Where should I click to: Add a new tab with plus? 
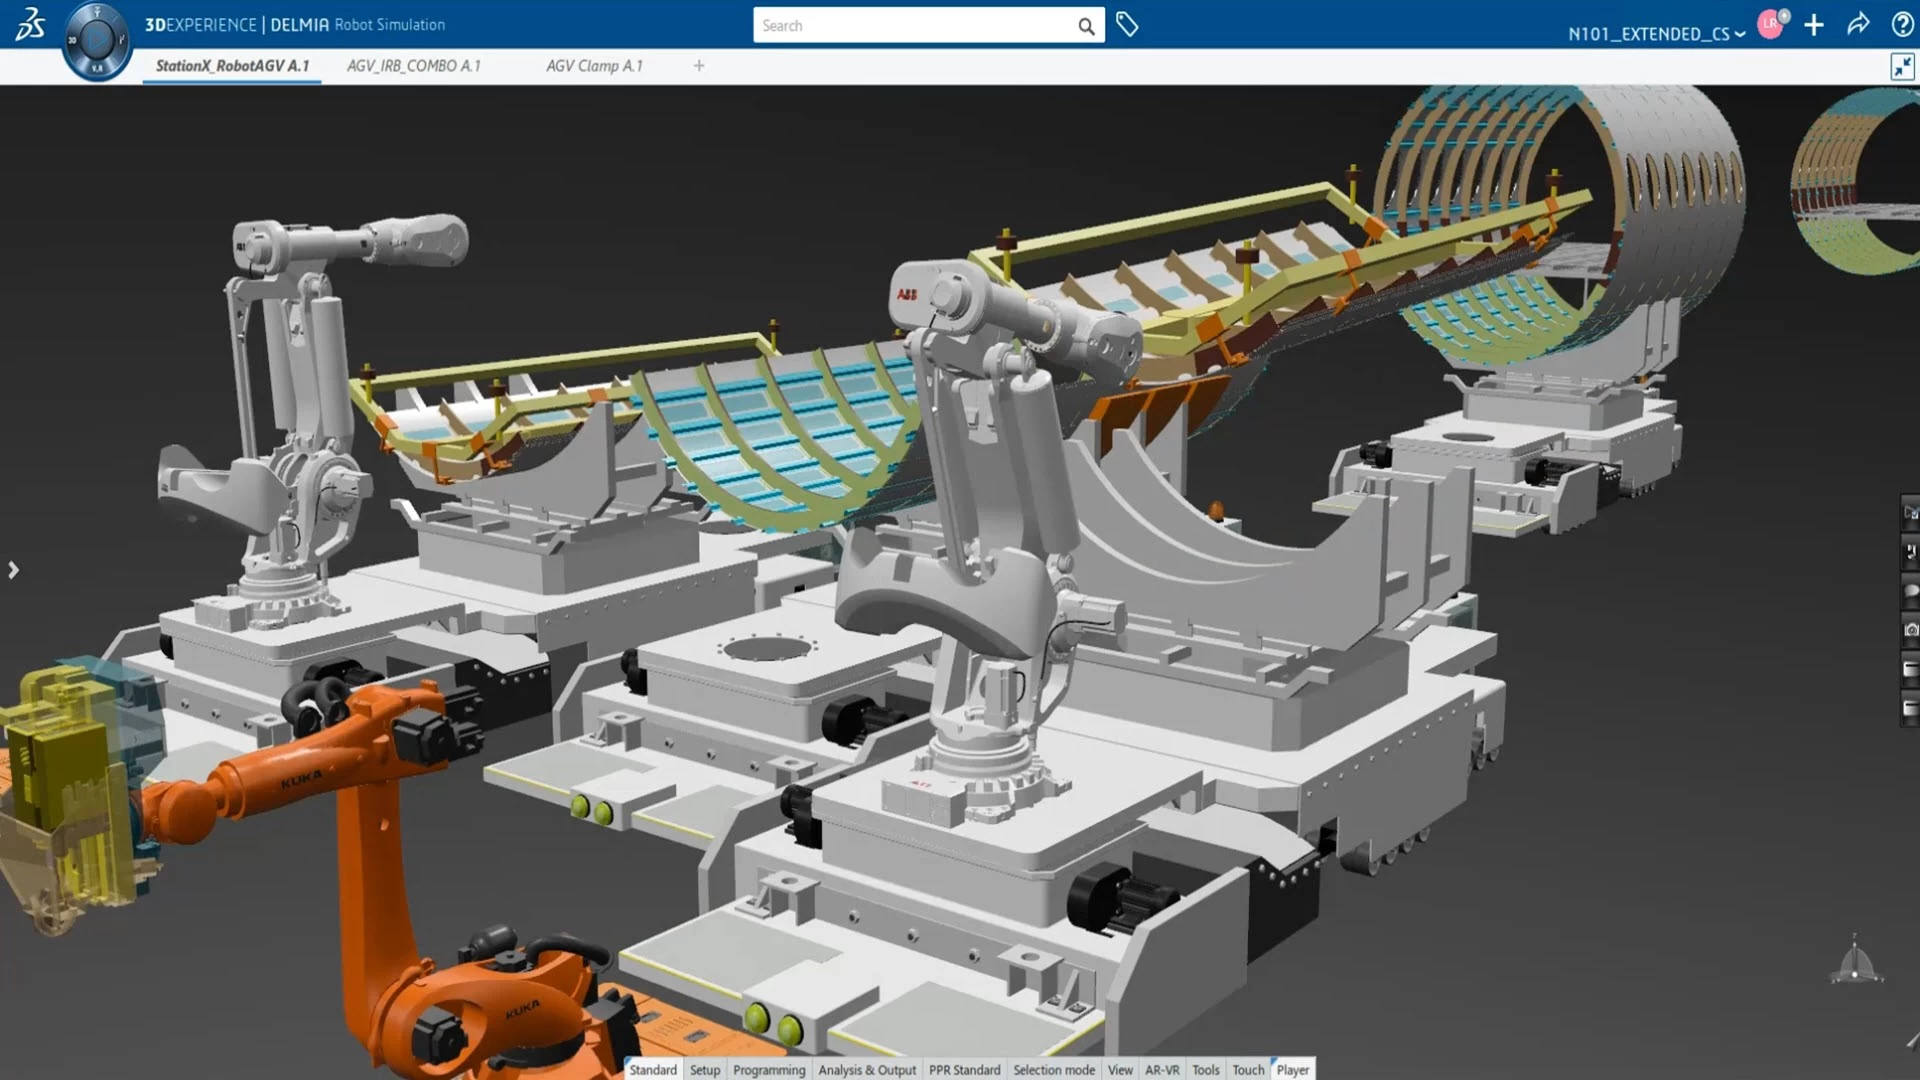point(699,66)
